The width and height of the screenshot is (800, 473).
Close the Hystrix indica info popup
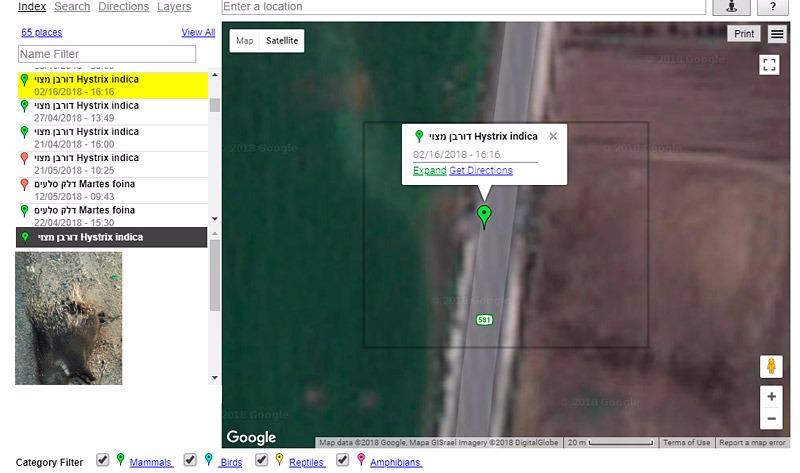coord(553,137)
